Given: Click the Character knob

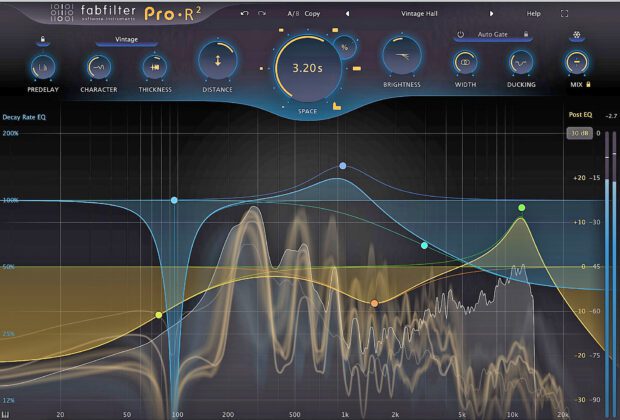Looking at the screenshot, I should pos(98,67).
